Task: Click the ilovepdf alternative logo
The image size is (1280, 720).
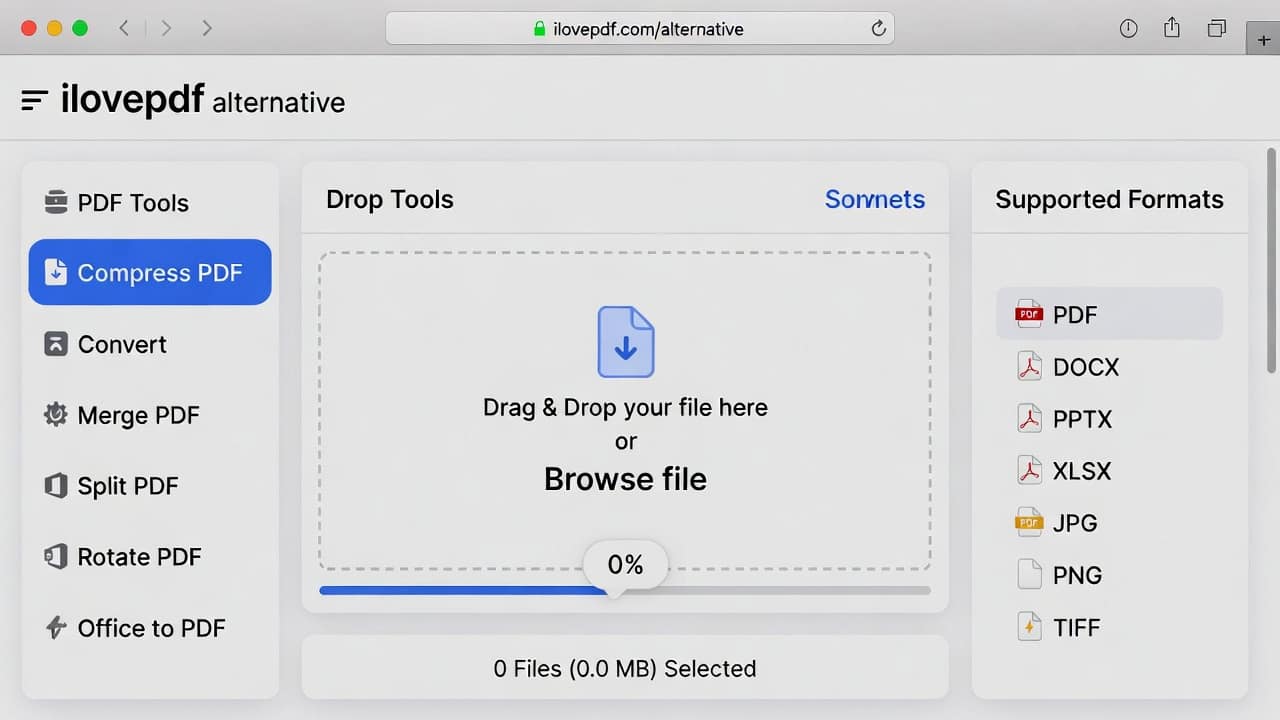Action: pyautogui.click(x=203, y=100)
